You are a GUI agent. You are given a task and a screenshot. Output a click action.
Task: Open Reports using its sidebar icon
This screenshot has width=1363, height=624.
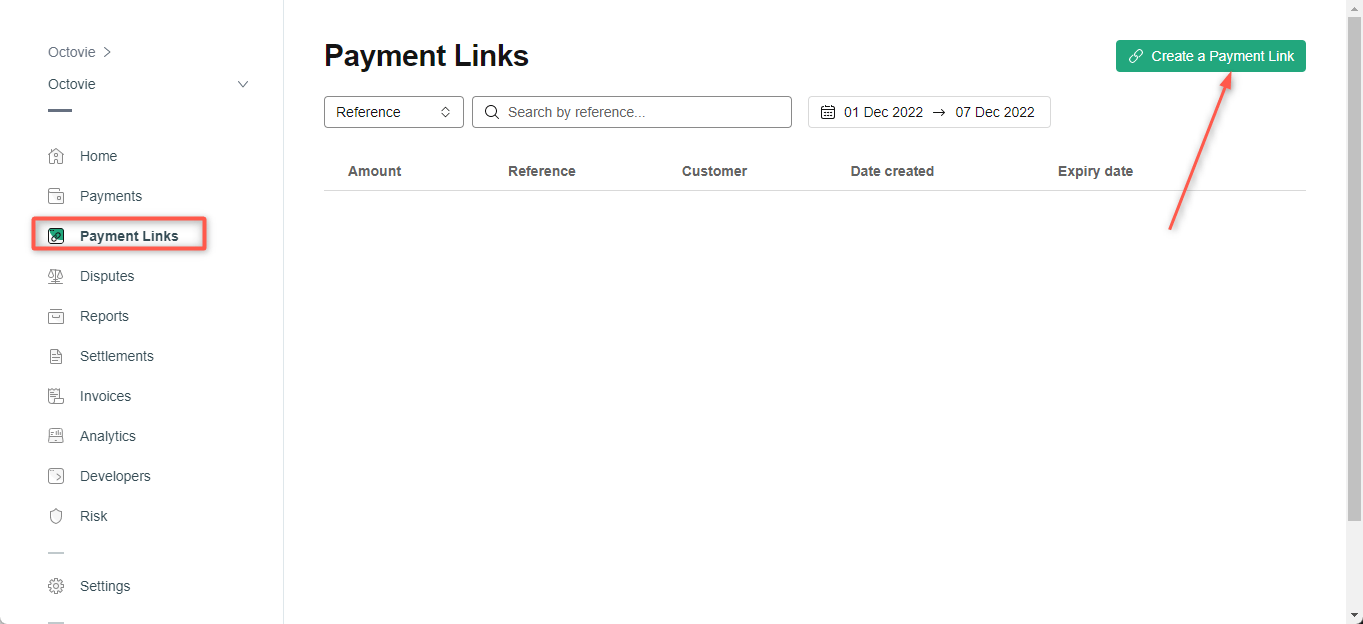tap(57, 316)
